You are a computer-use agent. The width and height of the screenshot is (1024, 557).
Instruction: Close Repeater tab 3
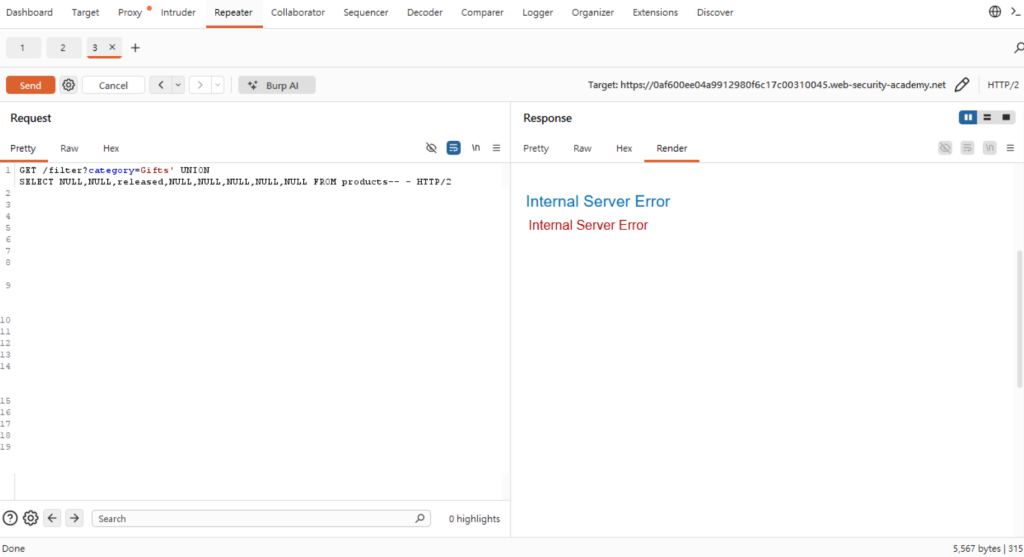pyautogui.click(x=112, y=47)
